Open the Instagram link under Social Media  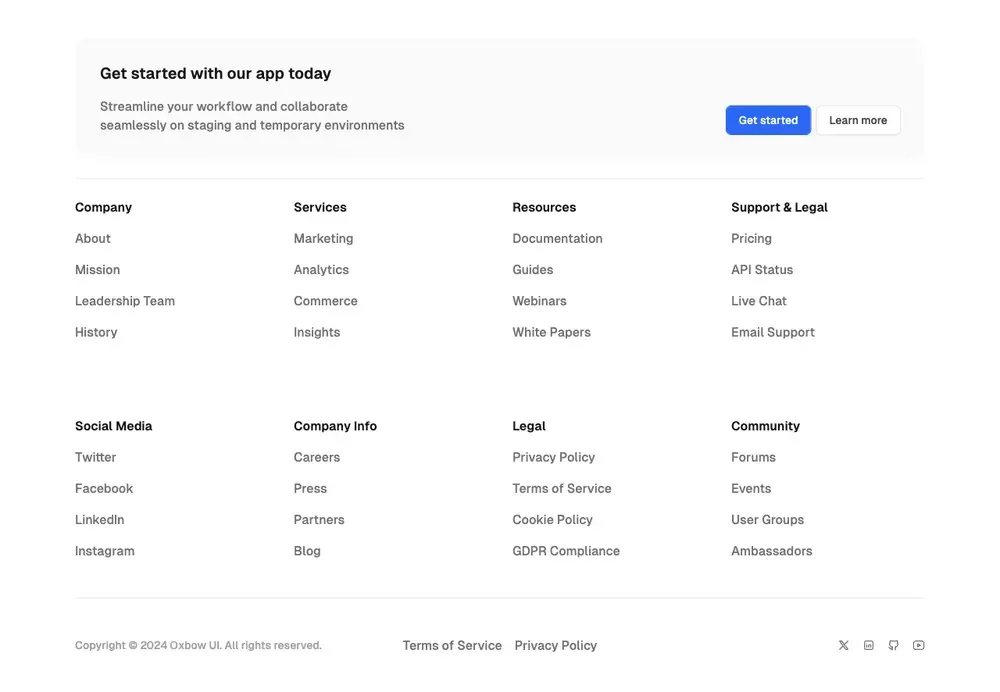(104, 550)
